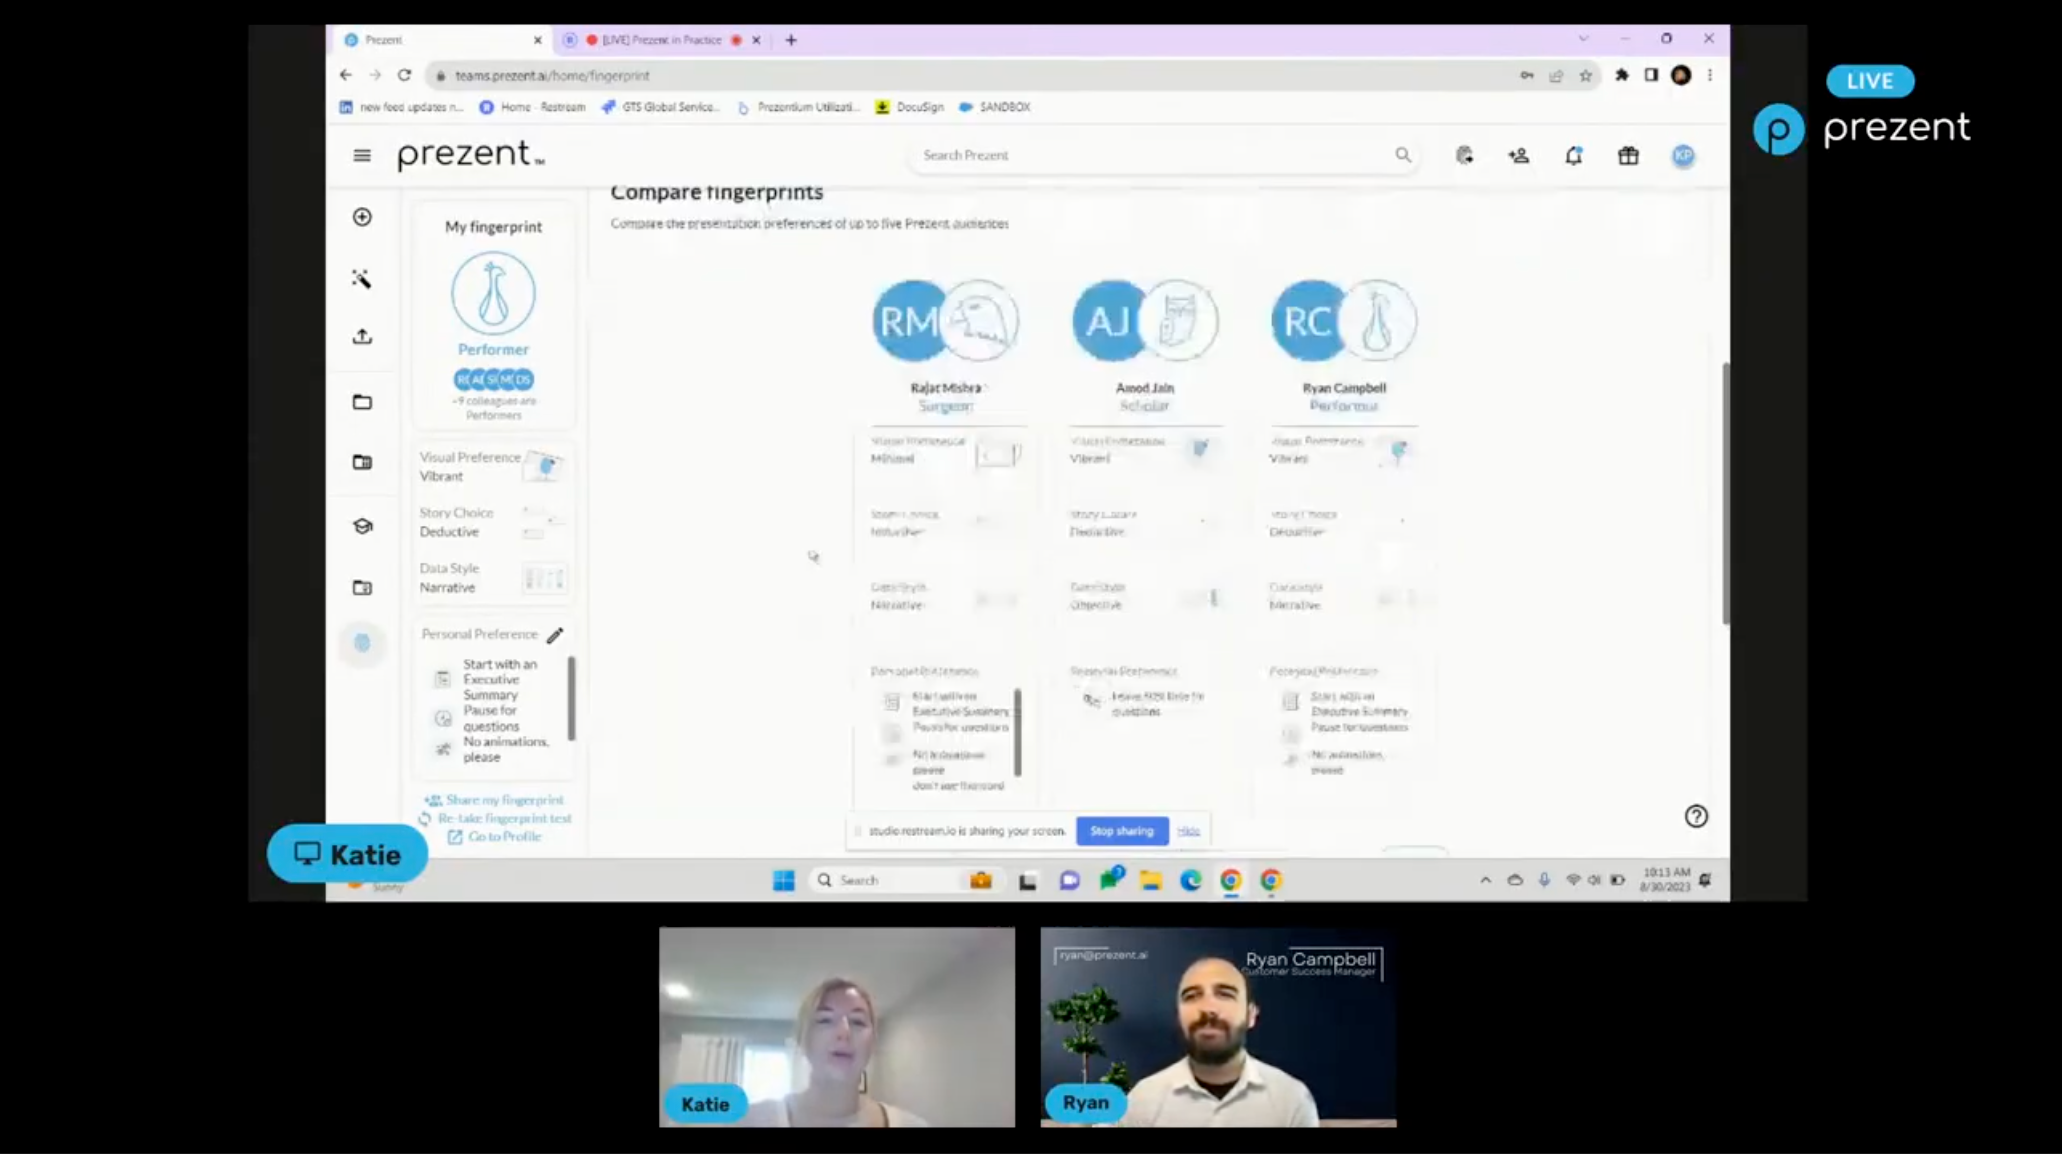Open a new browser tab

791,40
